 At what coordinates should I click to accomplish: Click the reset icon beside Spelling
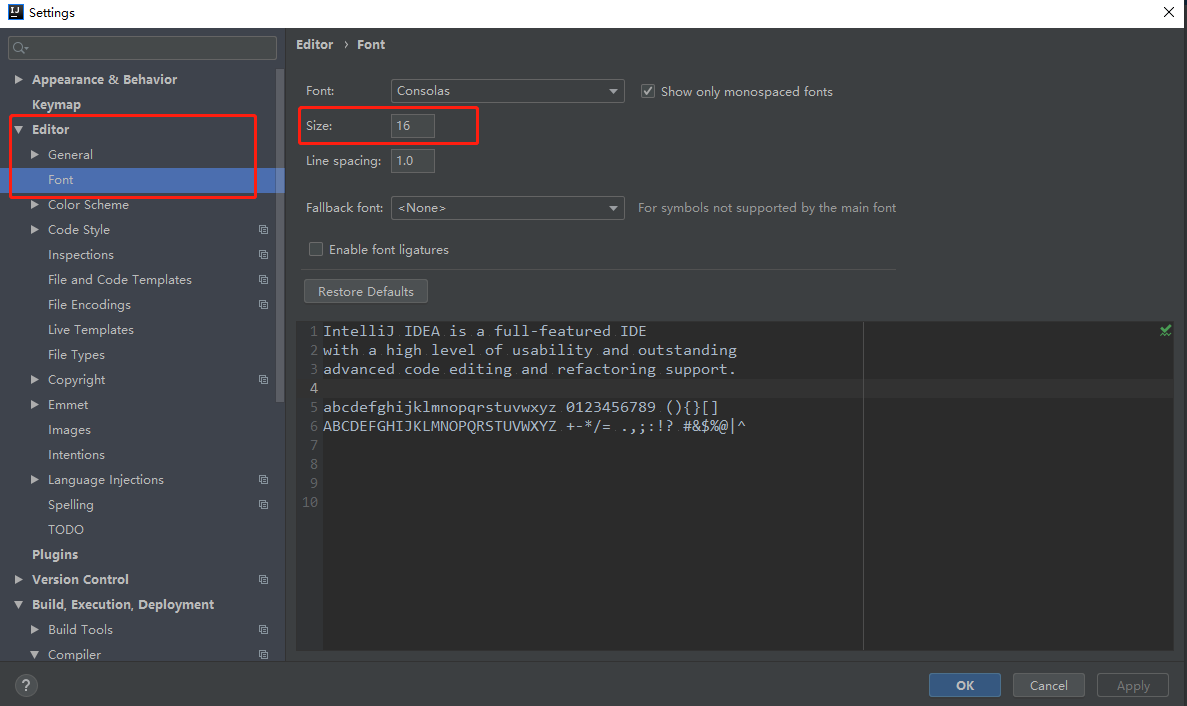[263, 504]
